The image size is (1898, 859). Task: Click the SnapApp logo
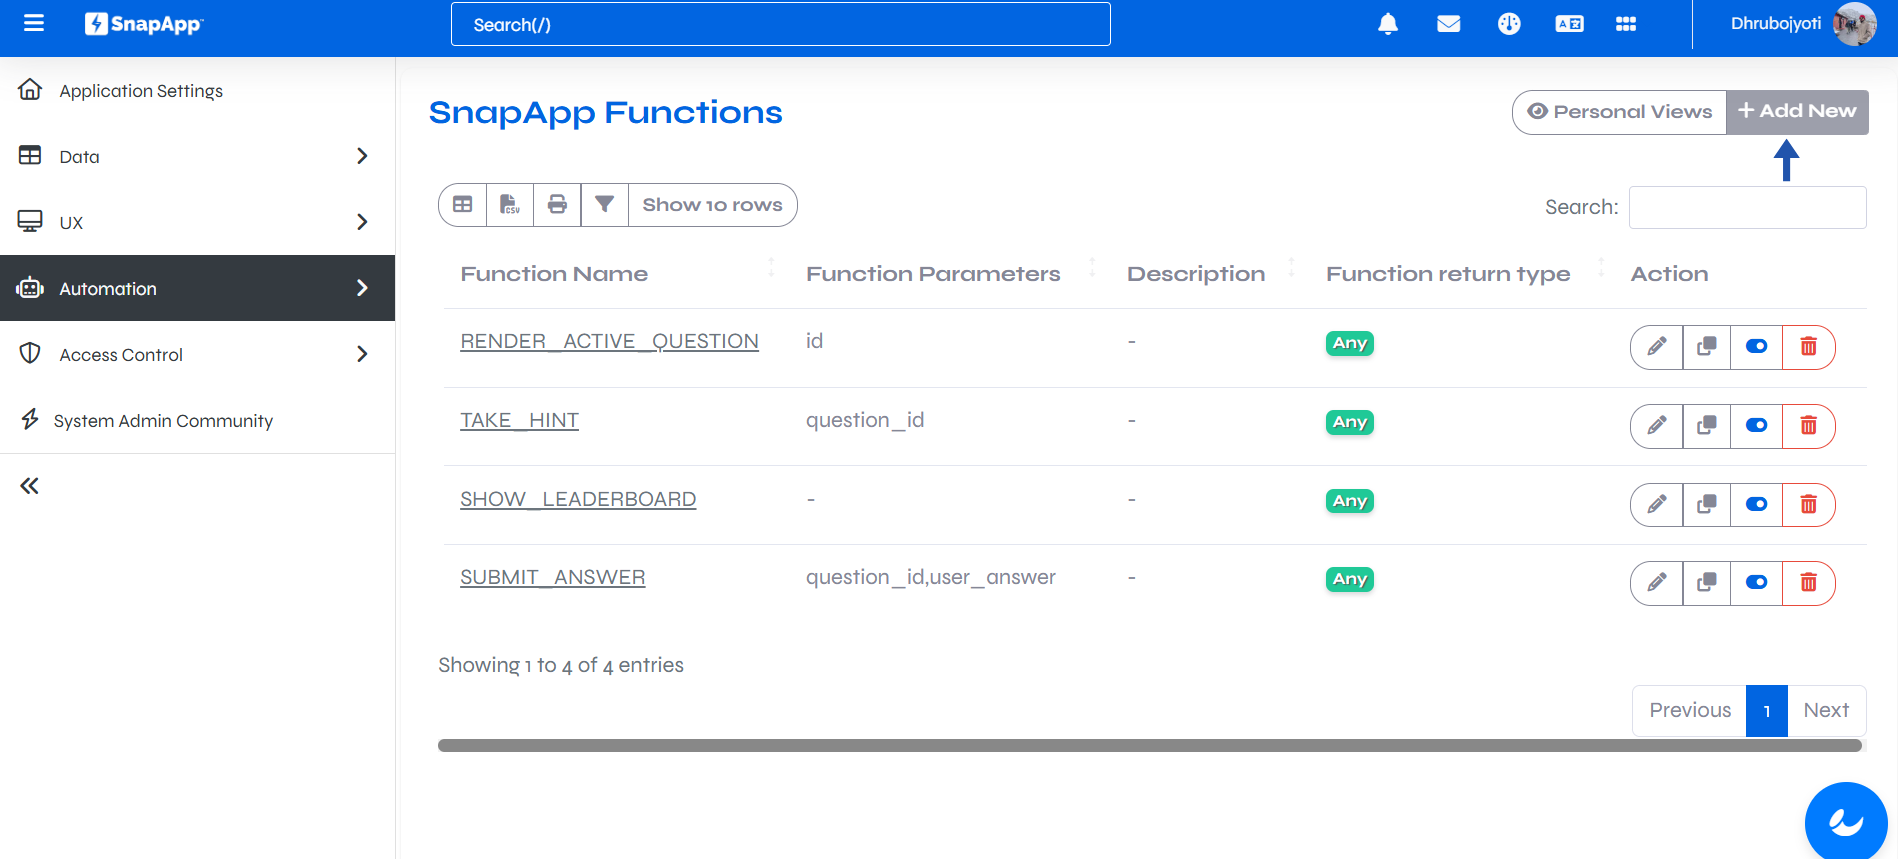pyautogui.click(x=144, y=24)
